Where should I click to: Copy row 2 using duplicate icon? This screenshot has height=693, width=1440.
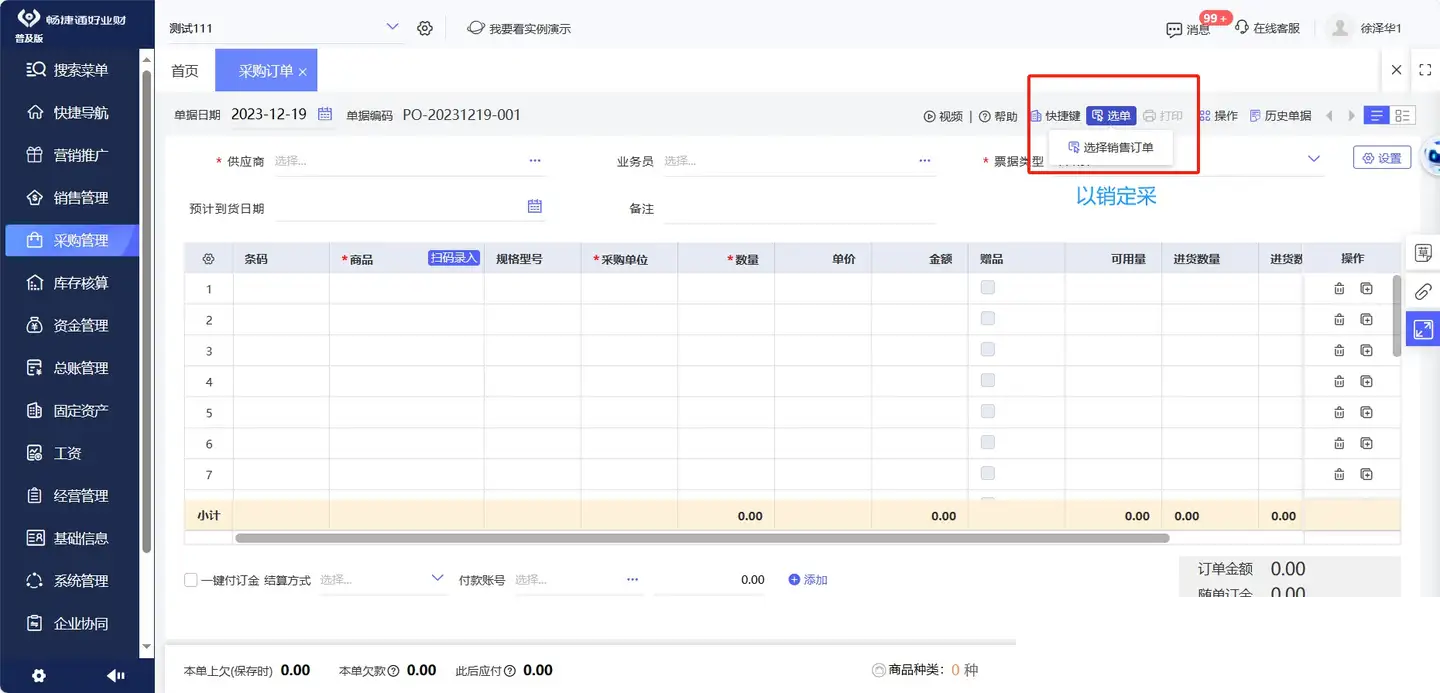pyautogui.click(x=1366, y=320)
